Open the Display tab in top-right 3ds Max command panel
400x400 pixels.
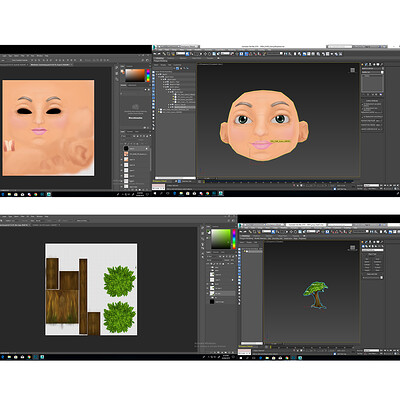(378, 64)
